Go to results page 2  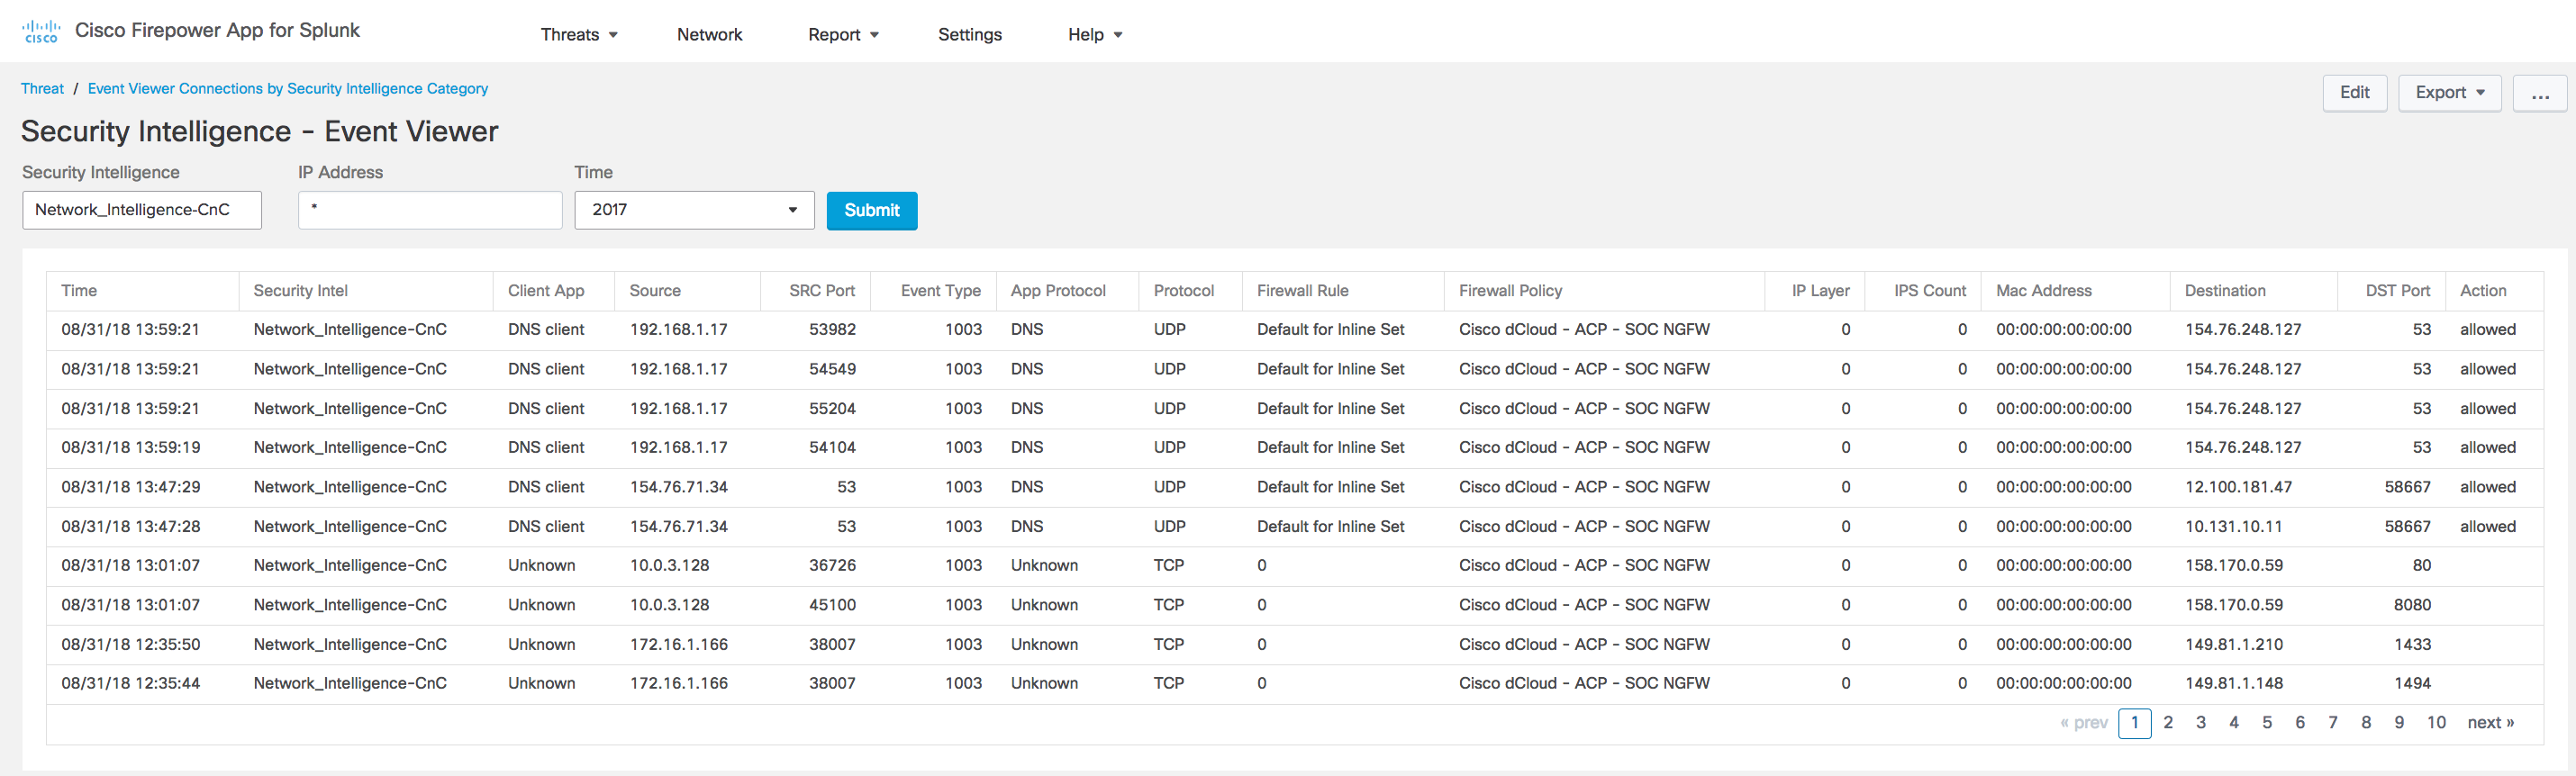click(x=2167, y=723)
